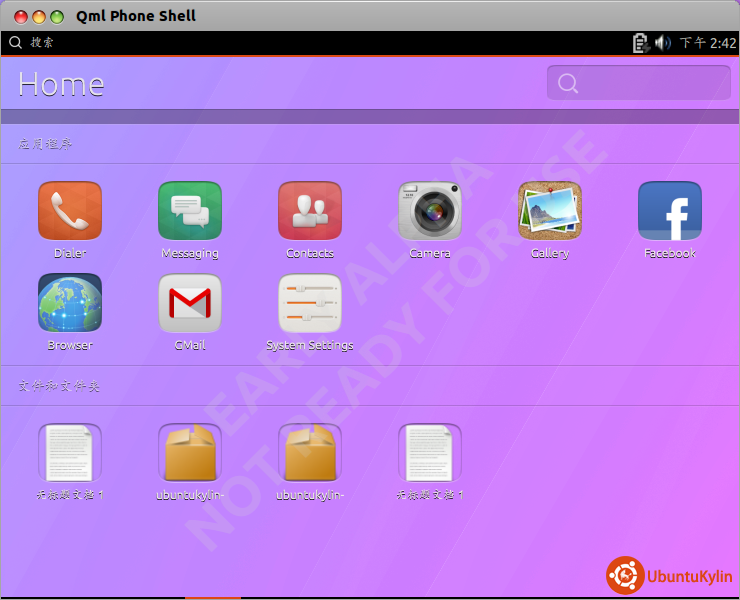
Task: Open the Gallery app
Action: pos(549,211)
